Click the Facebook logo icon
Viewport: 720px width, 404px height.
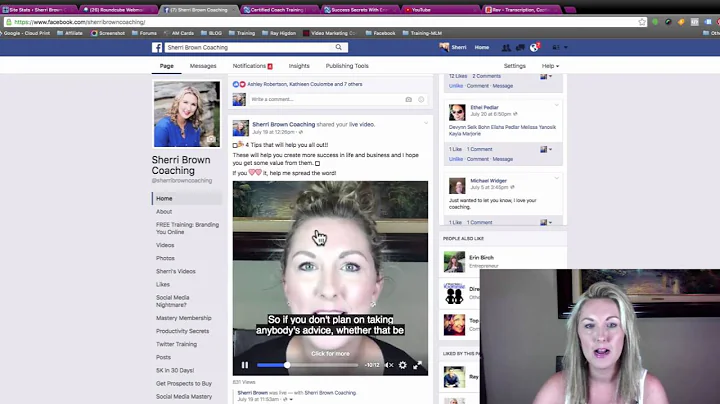tap(157, 47)
